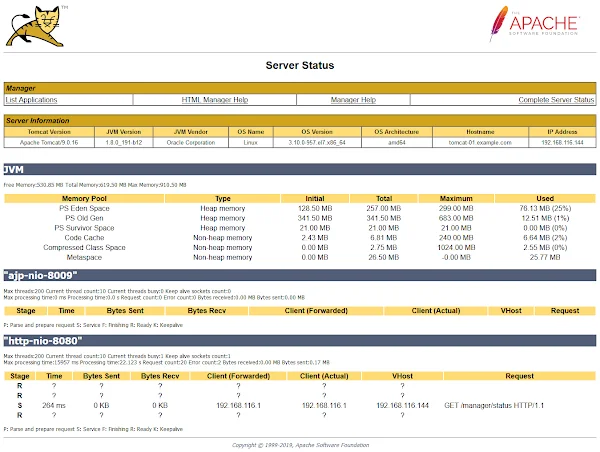This screenshot has width=600, height=452.
Task: Click the Maximum column header
Action: (456, 198)
